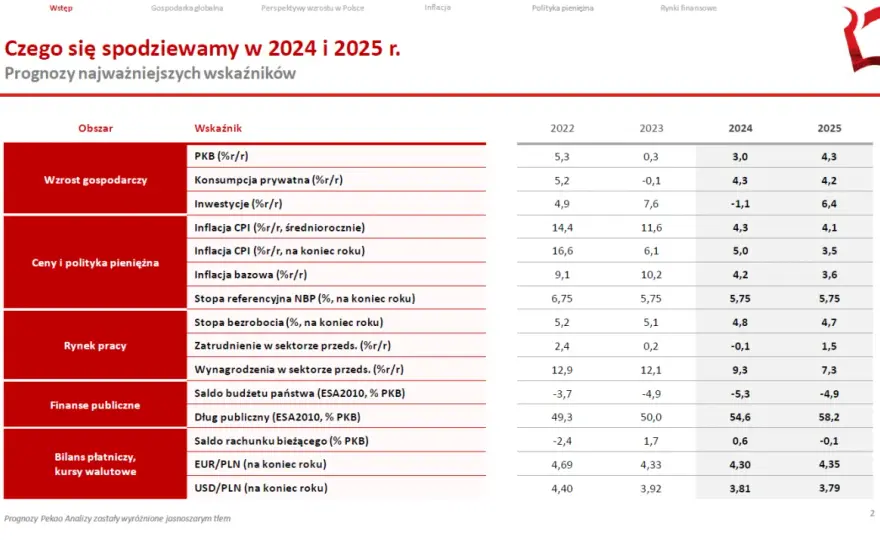Click the 2025 column header
The width and height of the screenshot is (880, 540).
(x=829, y=128)
